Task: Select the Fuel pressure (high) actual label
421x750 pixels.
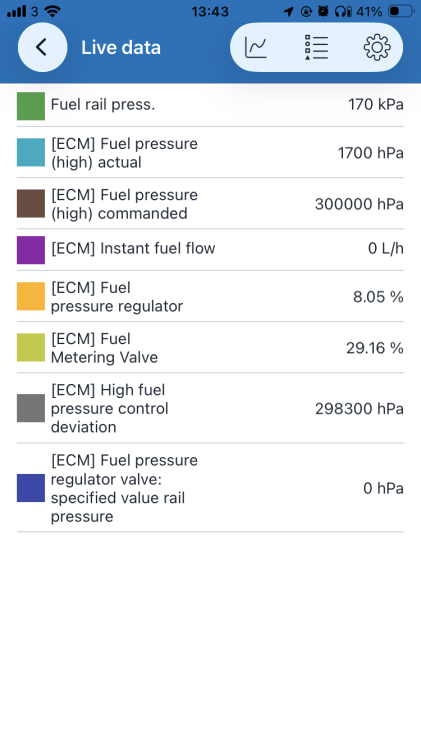Action: (x=124, y=153)
